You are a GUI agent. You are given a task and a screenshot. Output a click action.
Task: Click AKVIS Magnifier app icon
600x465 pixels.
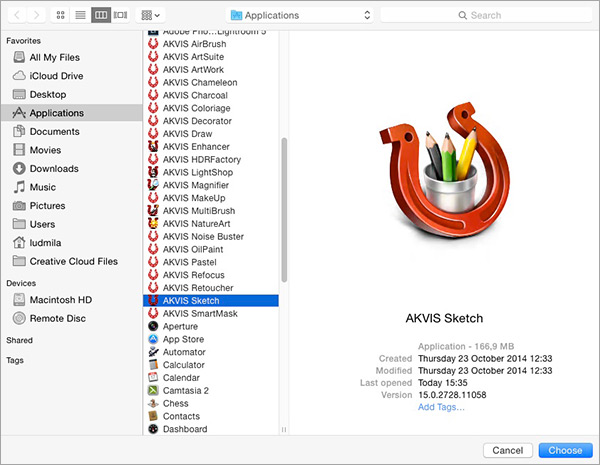pos(153,185)
